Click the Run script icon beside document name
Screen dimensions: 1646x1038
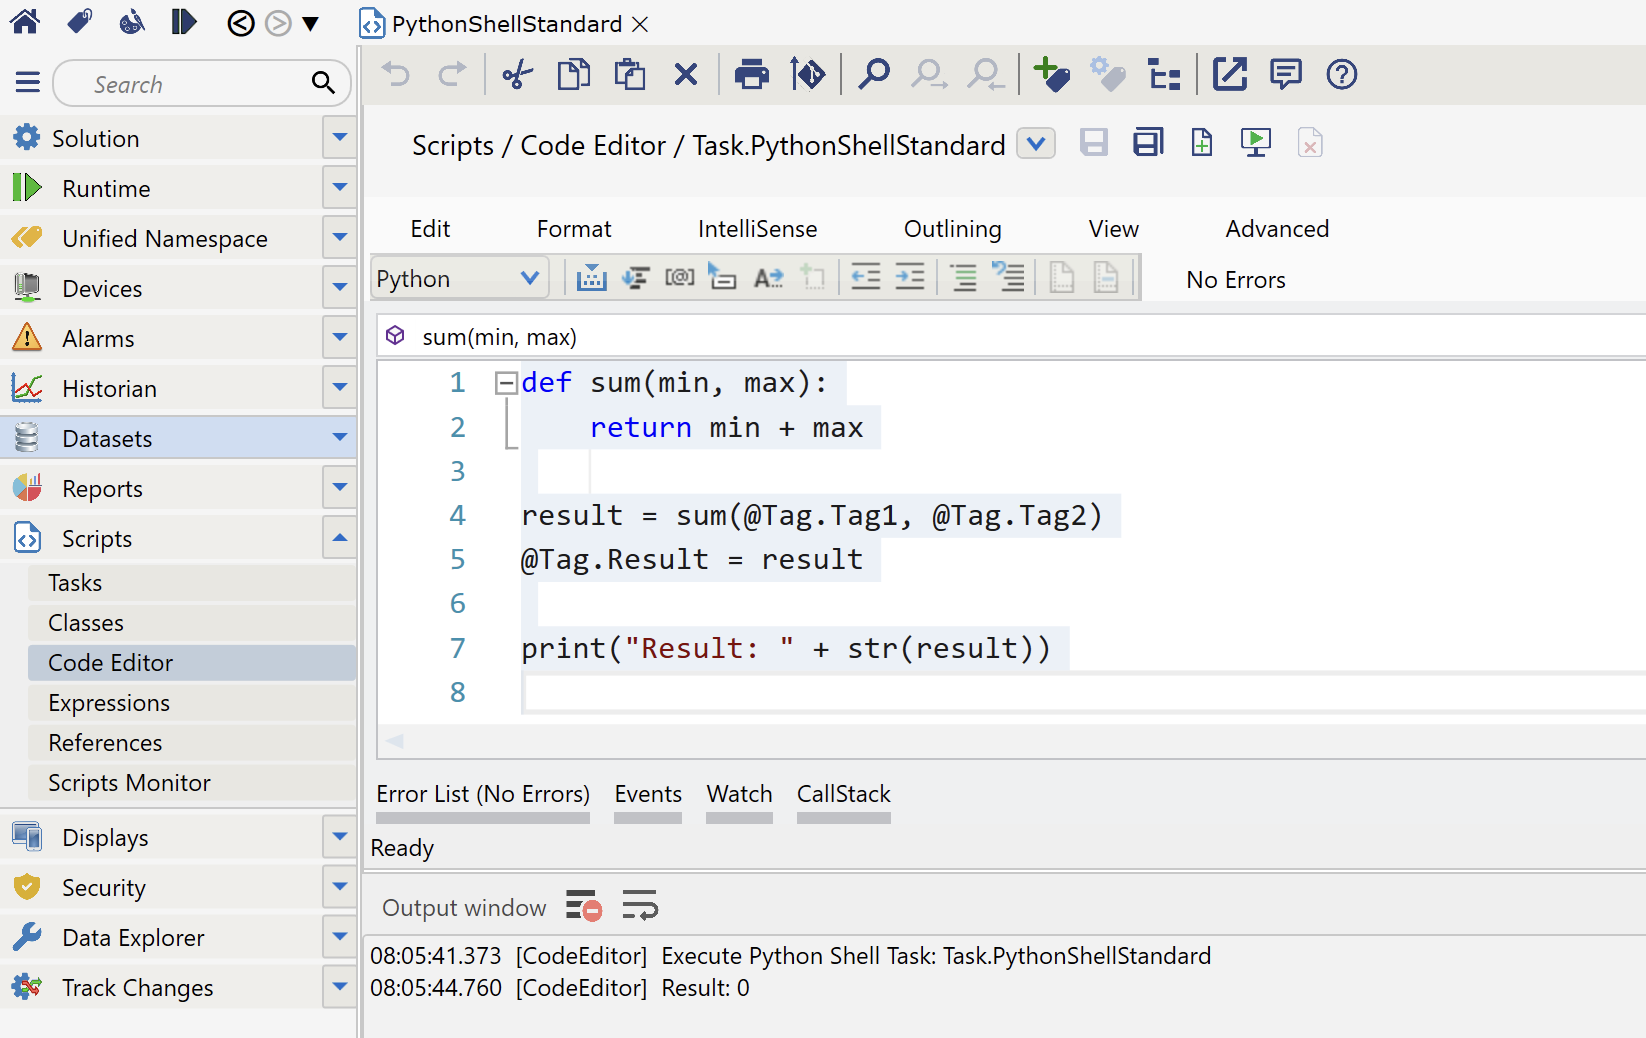click(x=1255, y=143)
